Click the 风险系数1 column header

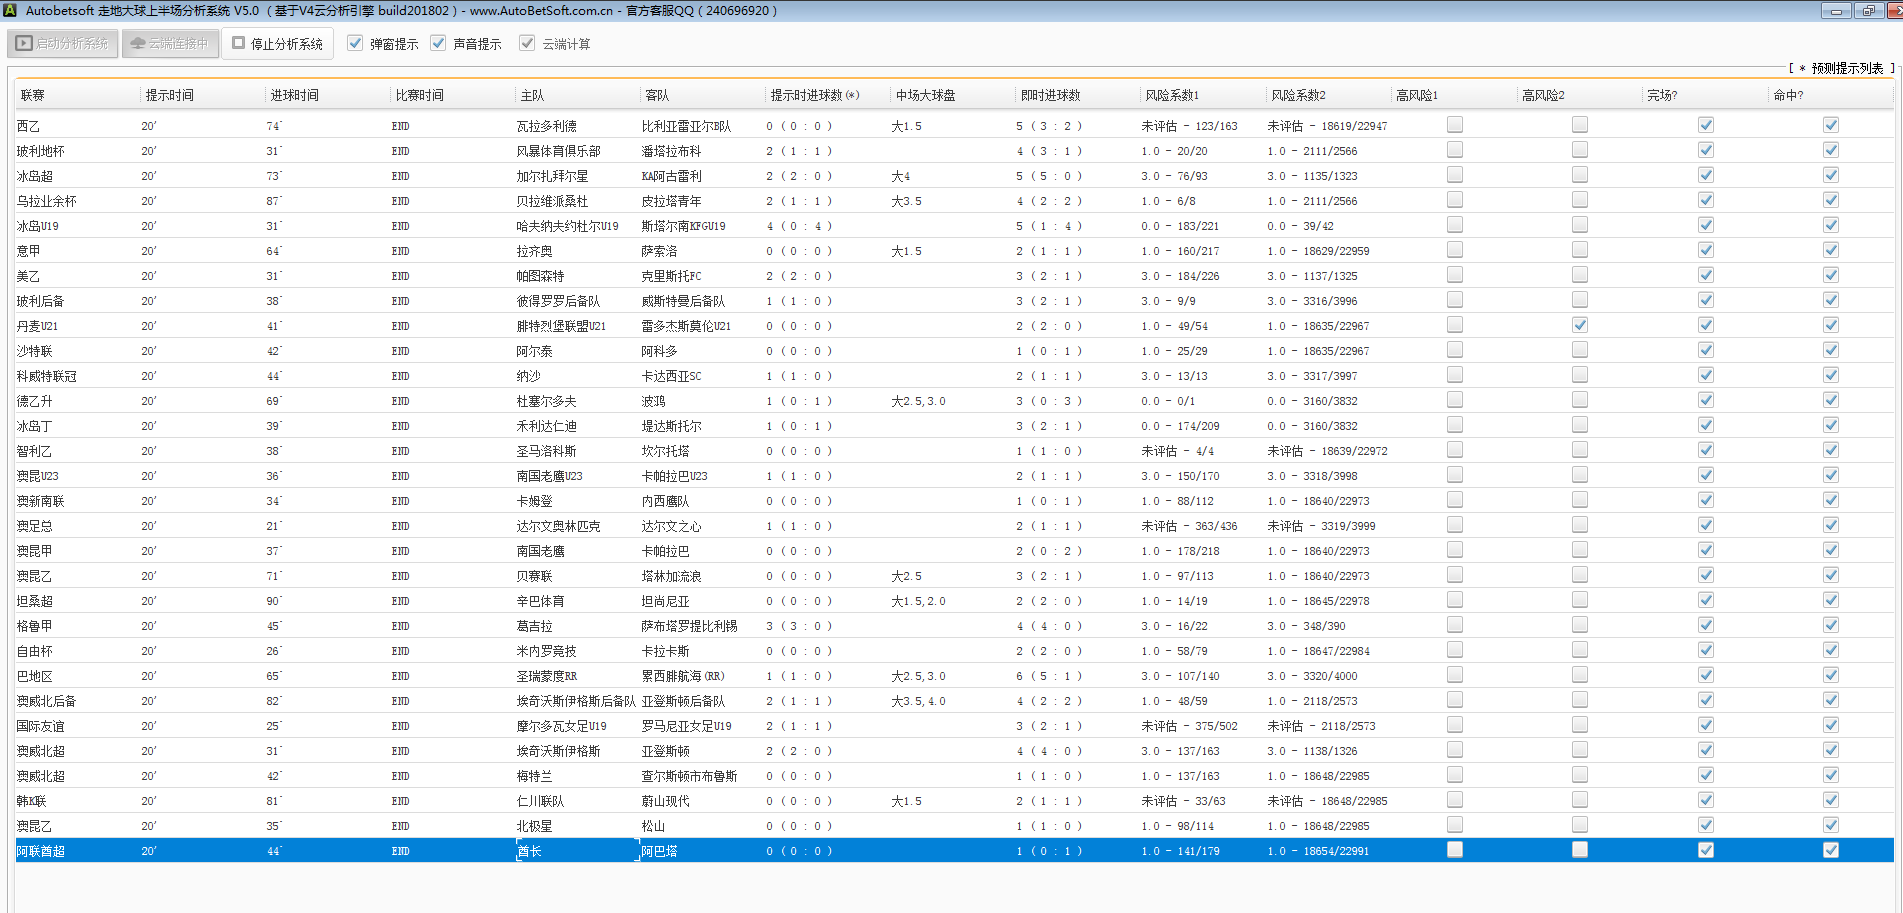click(1172, 95)
